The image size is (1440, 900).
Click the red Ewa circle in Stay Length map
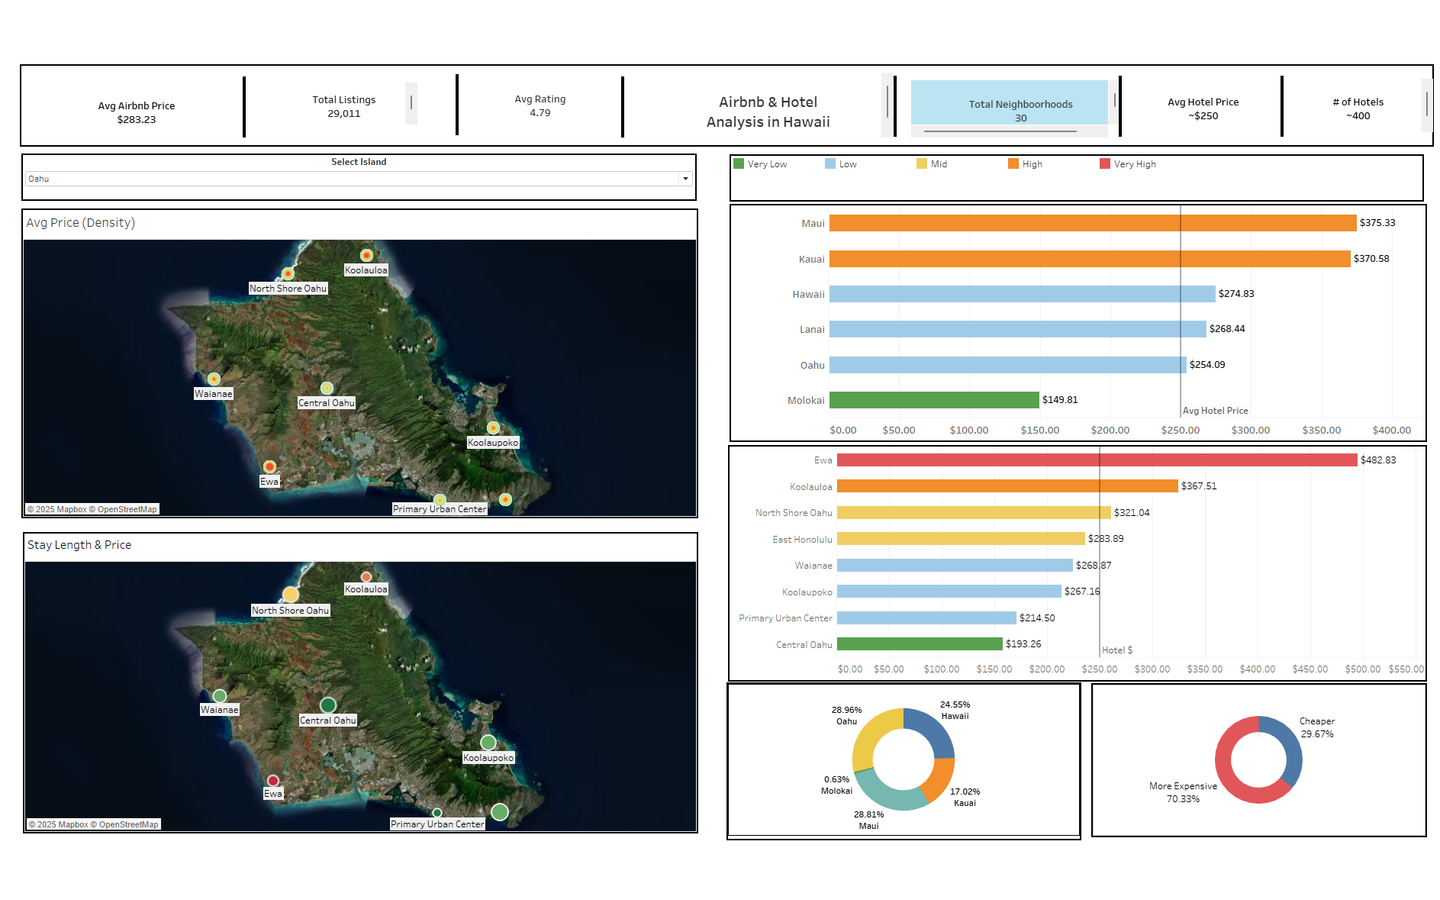[x=273, y=780]
